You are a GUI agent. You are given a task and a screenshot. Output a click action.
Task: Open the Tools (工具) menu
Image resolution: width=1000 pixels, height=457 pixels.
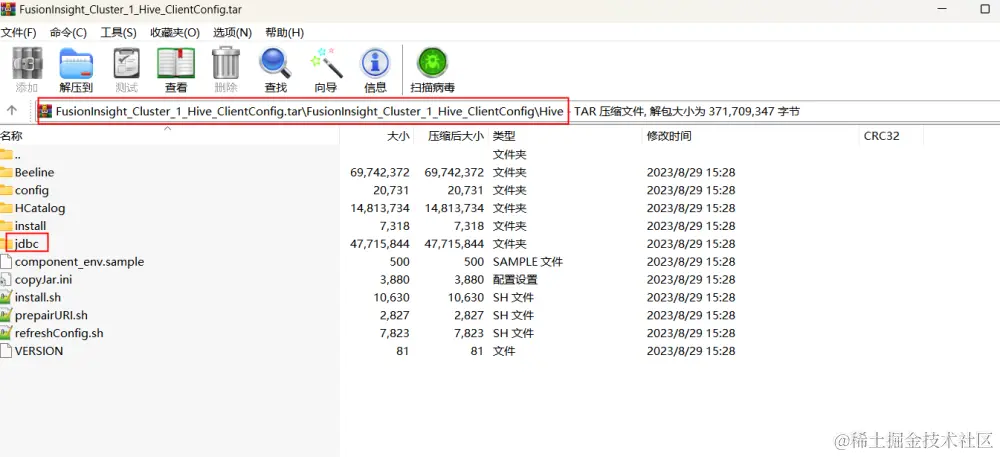pos(119,33)
